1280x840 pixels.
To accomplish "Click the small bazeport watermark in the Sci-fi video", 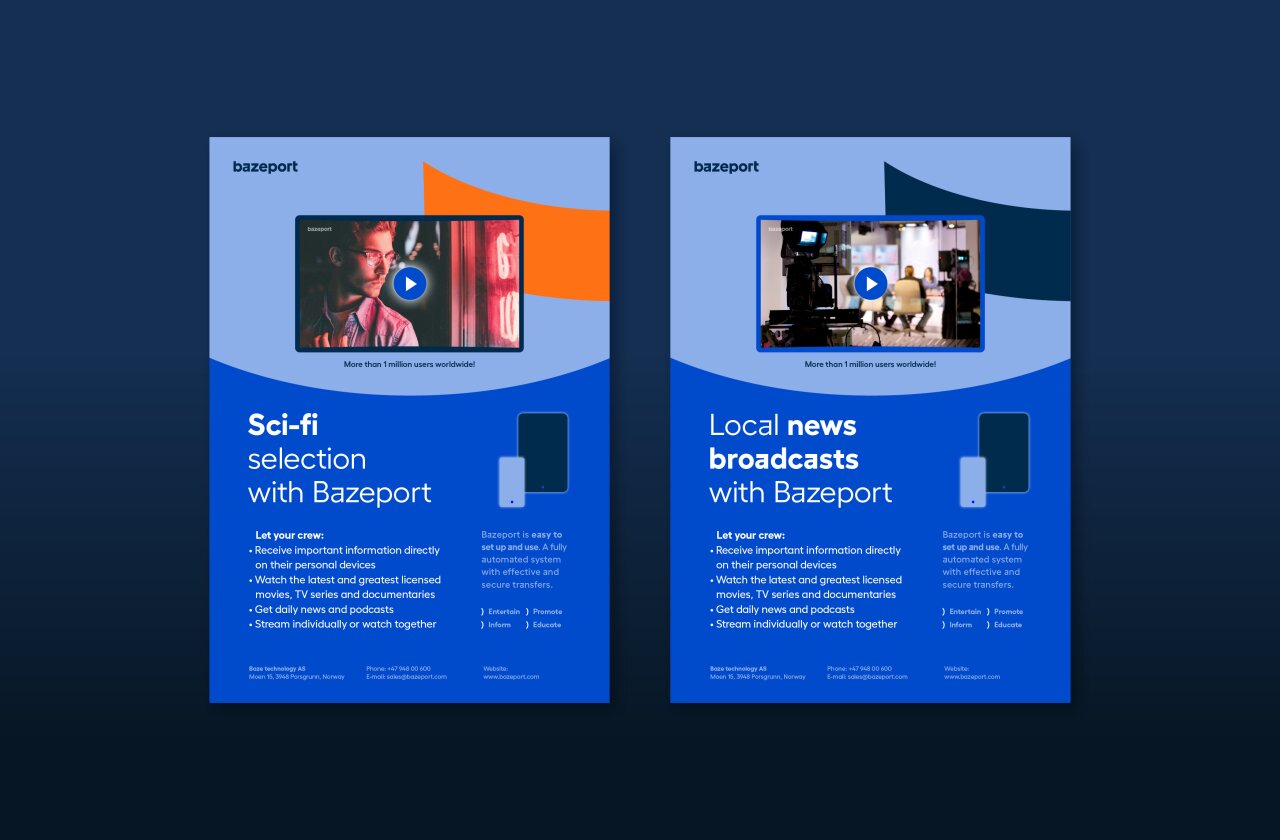I will click(319, 229).
